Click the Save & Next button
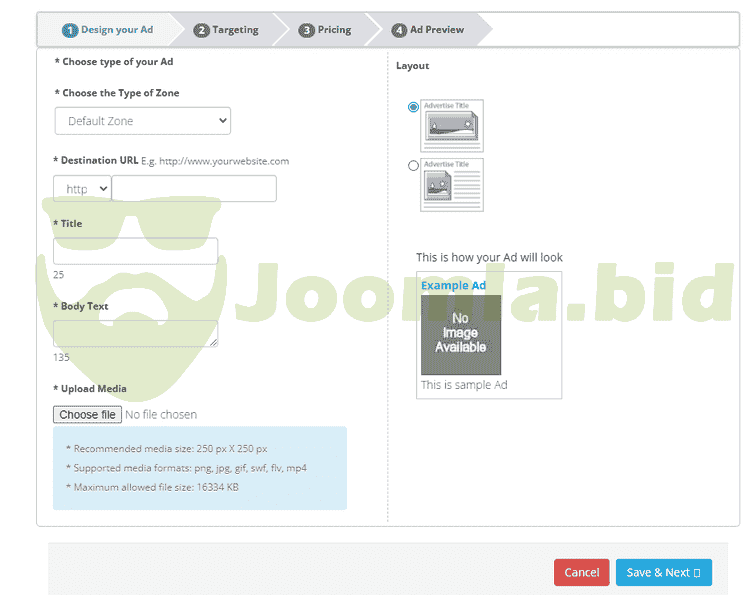The width and height of the screenshot is (750, 595). tap(663, 572)
